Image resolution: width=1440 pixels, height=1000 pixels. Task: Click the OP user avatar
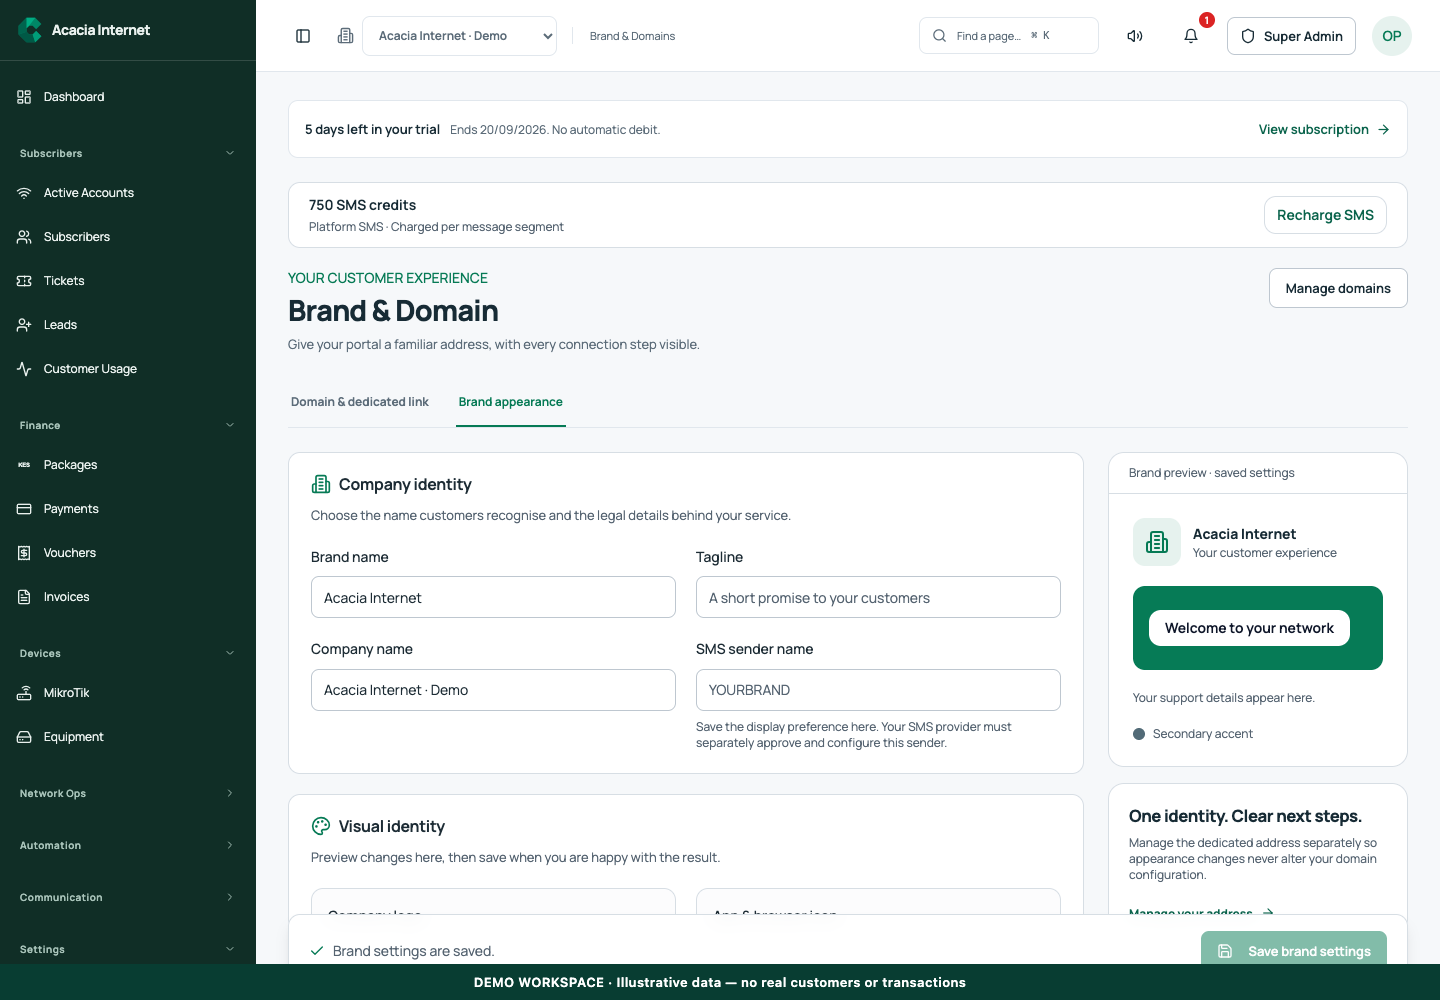1392,36
